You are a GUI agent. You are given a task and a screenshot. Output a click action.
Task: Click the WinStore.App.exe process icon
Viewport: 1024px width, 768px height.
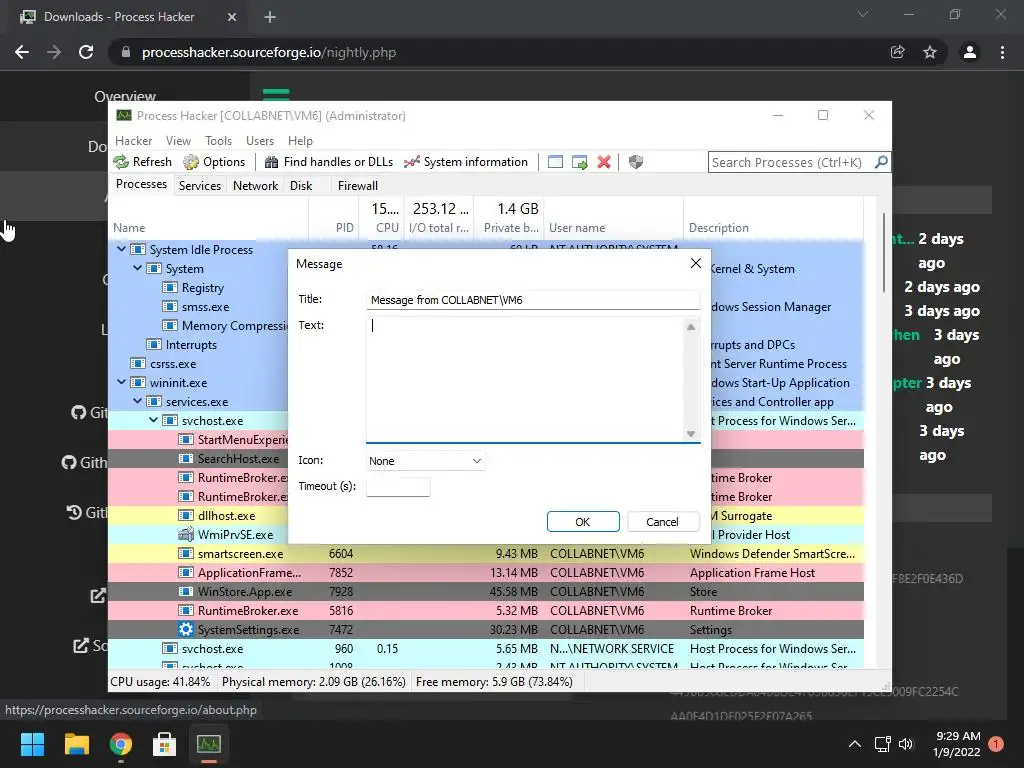[186, 592]
